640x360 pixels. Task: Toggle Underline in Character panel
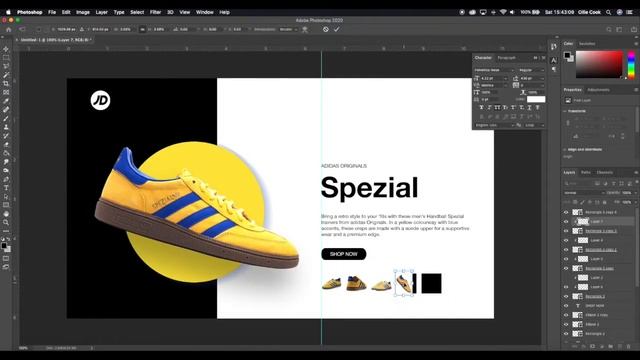click(529, 107)
